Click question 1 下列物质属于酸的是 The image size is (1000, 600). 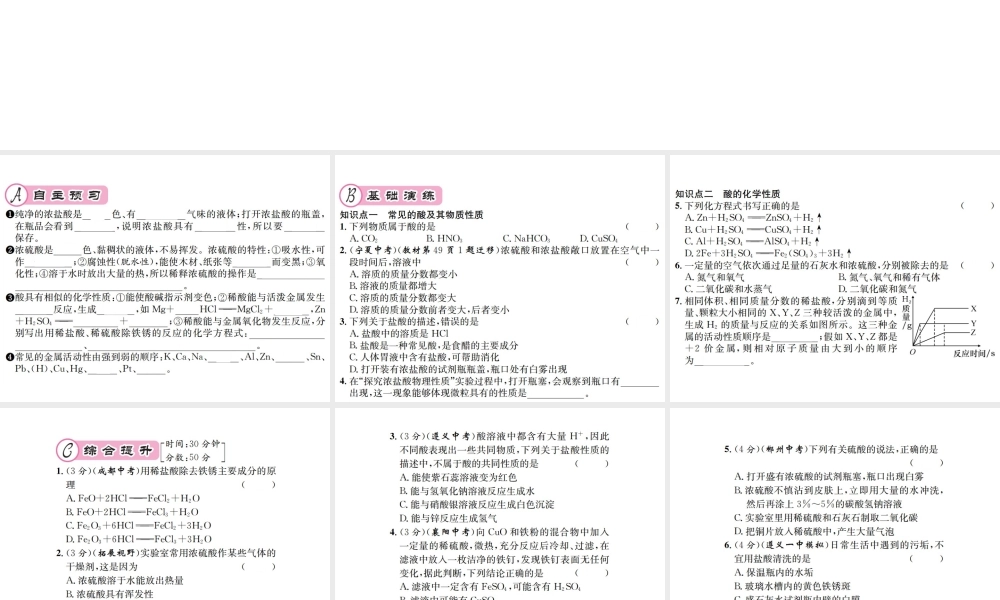(x=388, y=226)
